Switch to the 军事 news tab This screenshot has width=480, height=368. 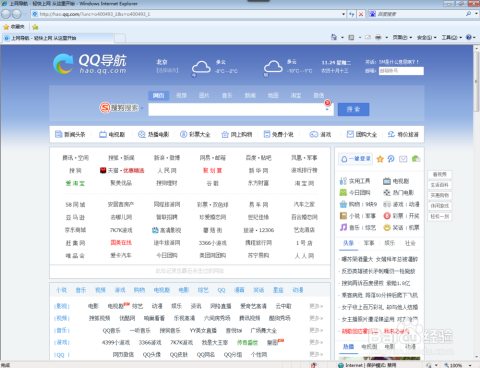(x=369, y=243)
